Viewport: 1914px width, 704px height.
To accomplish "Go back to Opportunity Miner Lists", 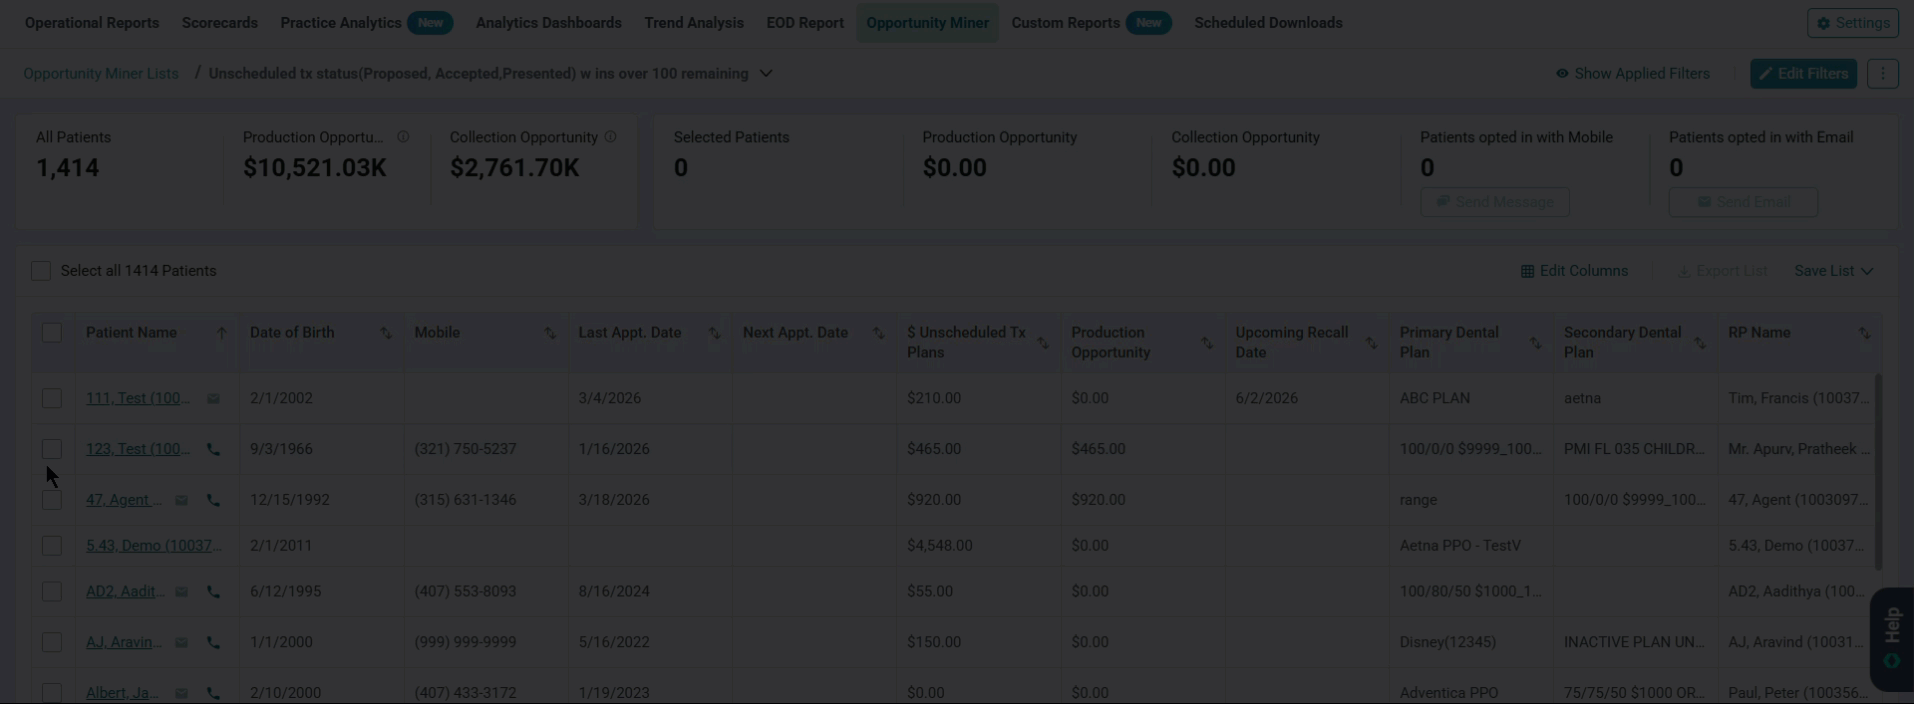I will tap(101, 73).
